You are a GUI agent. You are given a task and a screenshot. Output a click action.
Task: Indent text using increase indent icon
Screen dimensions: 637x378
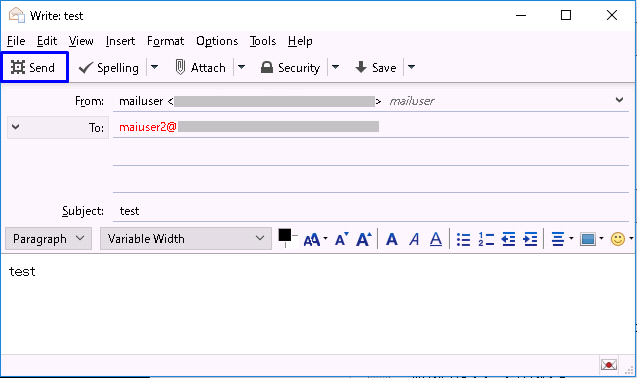click(530, 239)
